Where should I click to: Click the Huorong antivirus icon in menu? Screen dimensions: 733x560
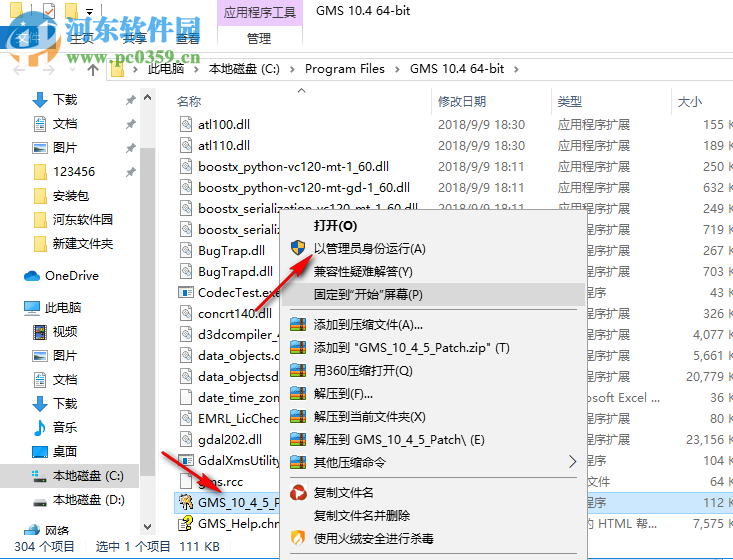coord(298,538)
